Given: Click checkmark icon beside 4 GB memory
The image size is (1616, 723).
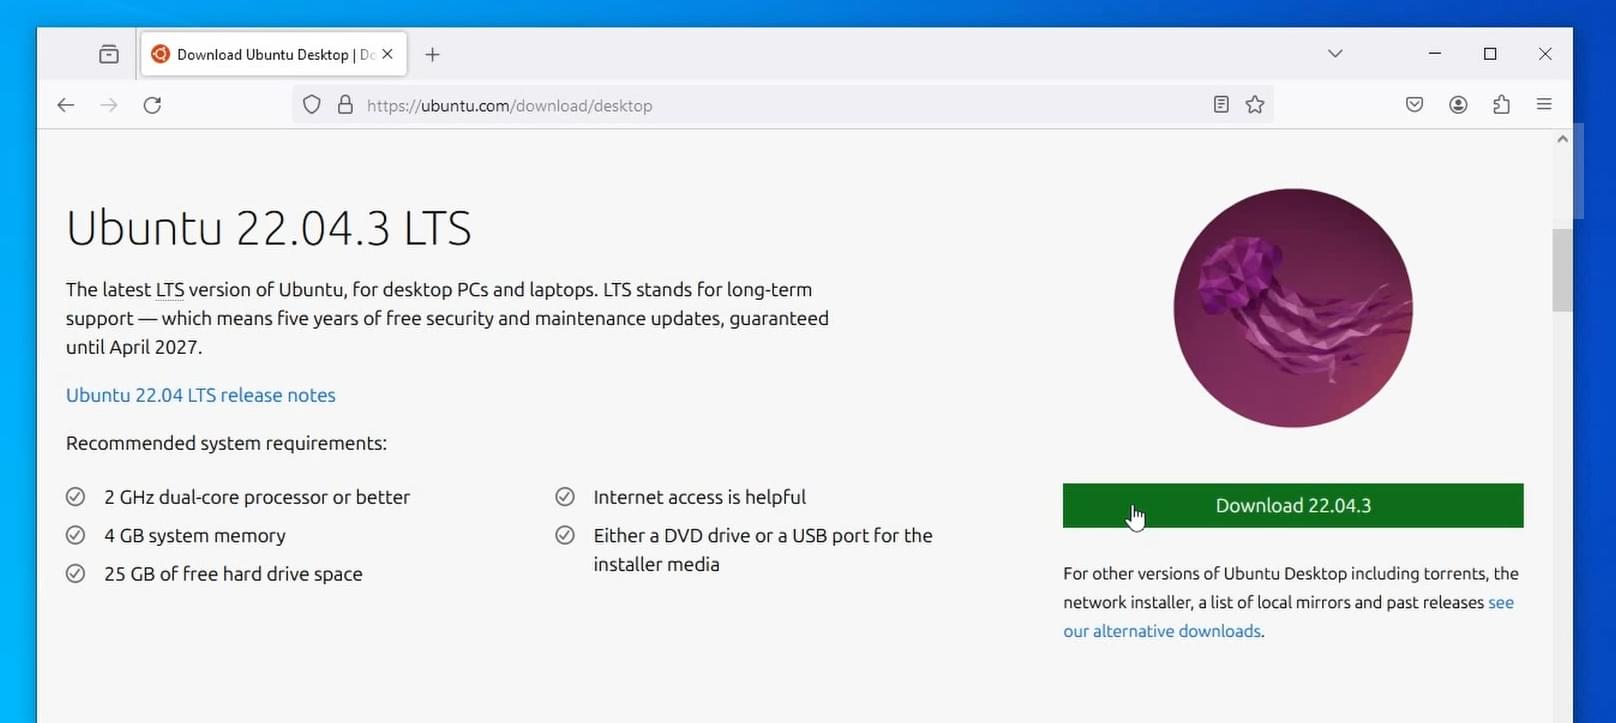Looking at the screenshot, I should click(75, 535).
